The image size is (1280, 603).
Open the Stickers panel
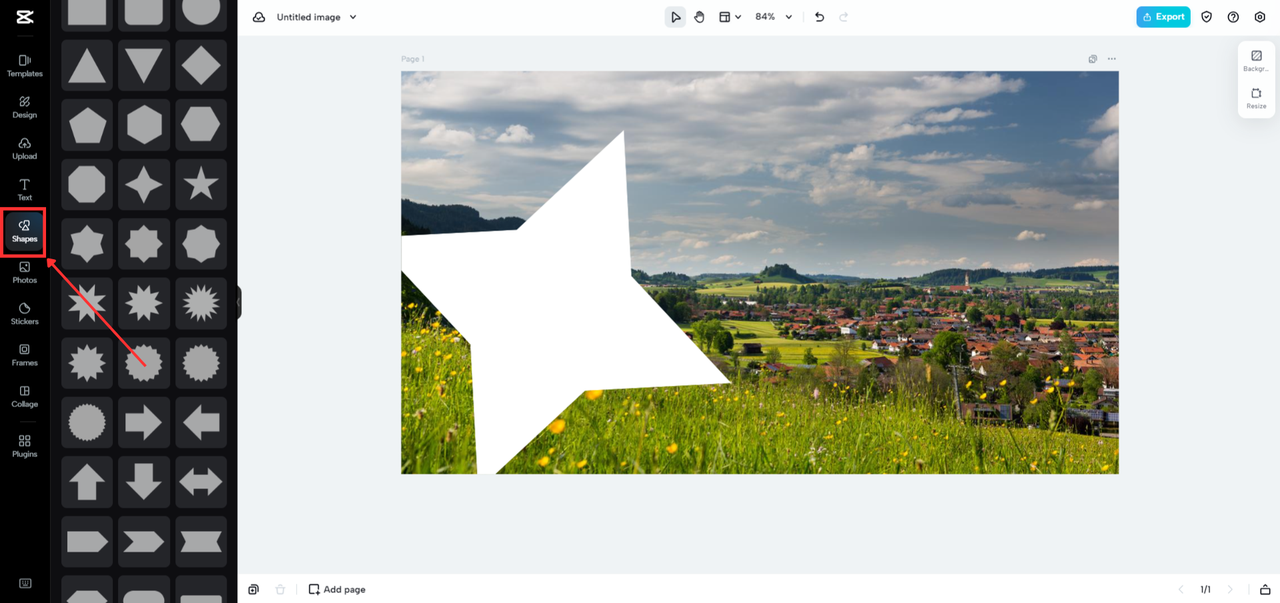coord(24,314)
